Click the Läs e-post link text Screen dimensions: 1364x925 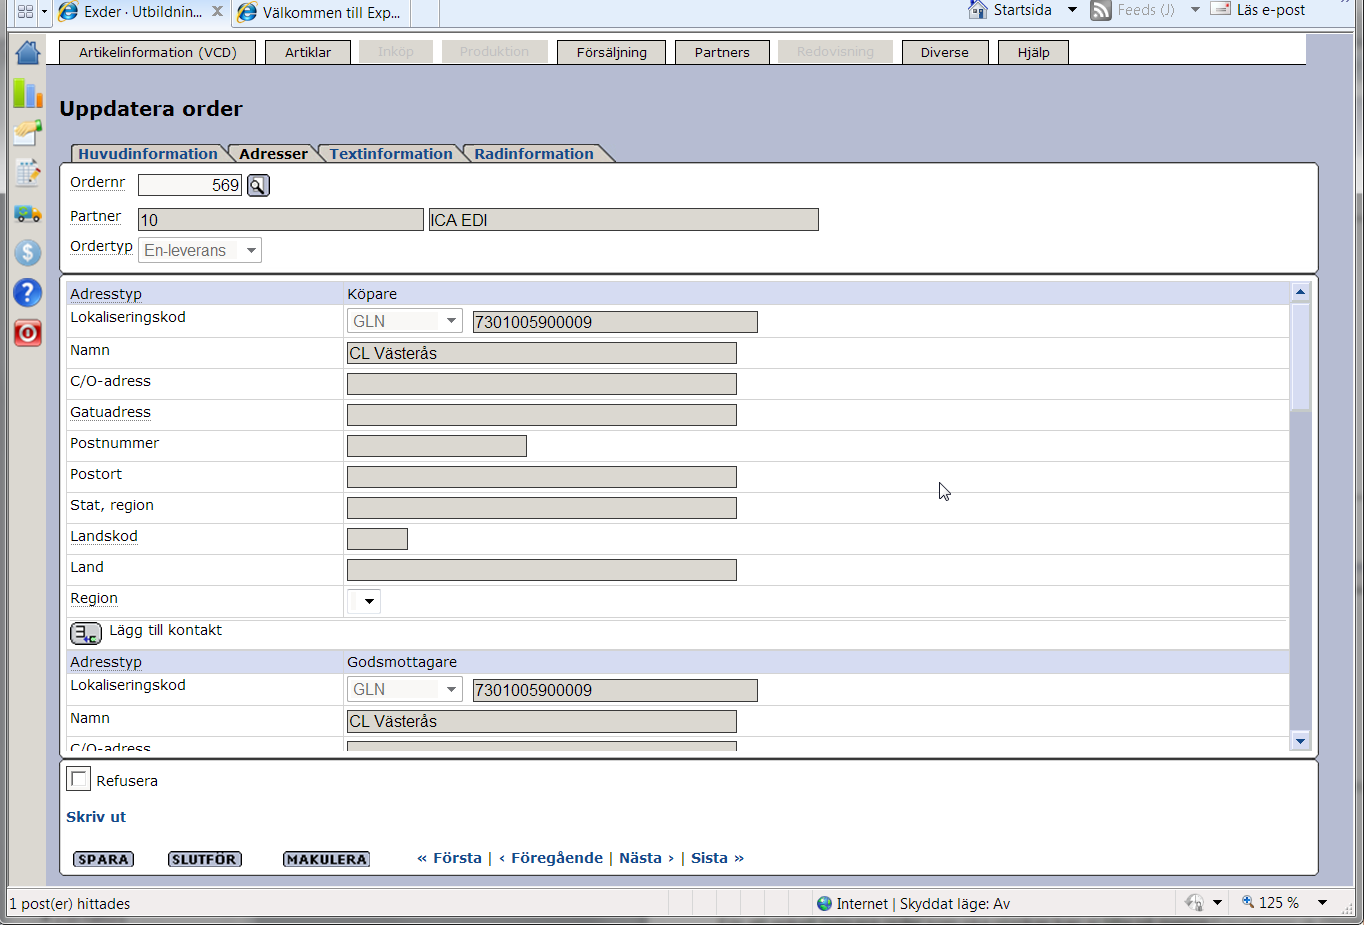point(1271,10)
